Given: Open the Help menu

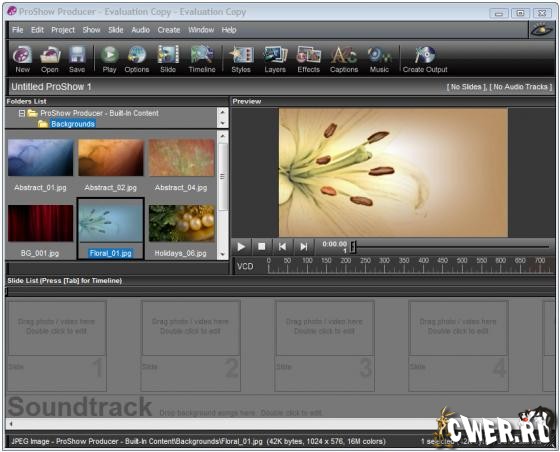Looking at the screenshot, I should click(229, 30).
